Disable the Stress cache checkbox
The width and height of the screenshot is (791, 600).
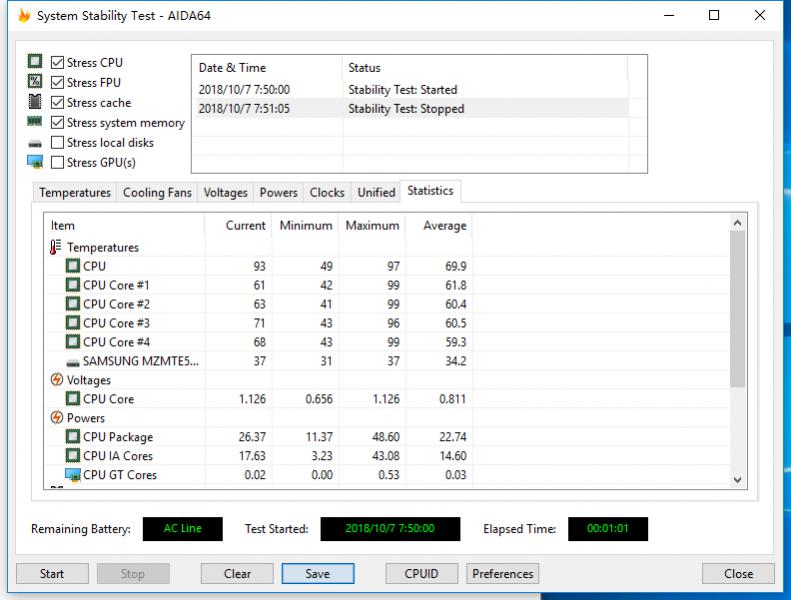[58, 102]
